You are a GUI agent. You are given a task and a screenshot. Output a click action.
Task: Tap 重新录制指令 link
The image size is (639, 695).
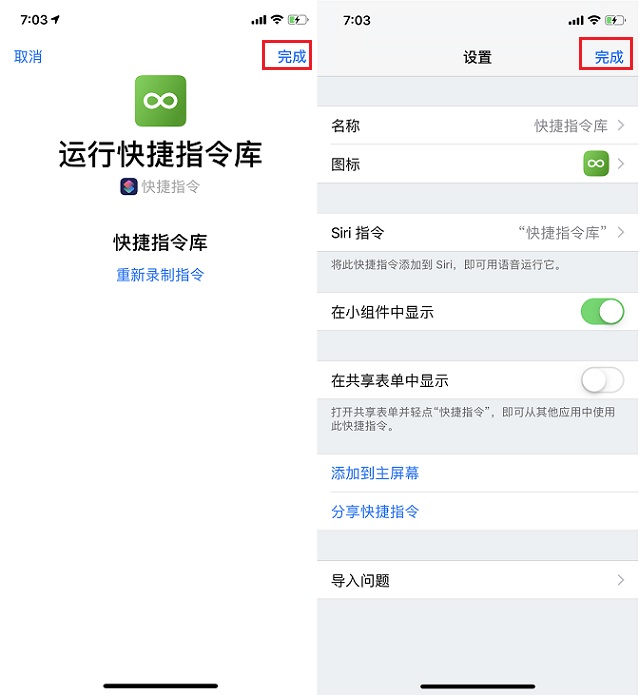pos(160,275)
